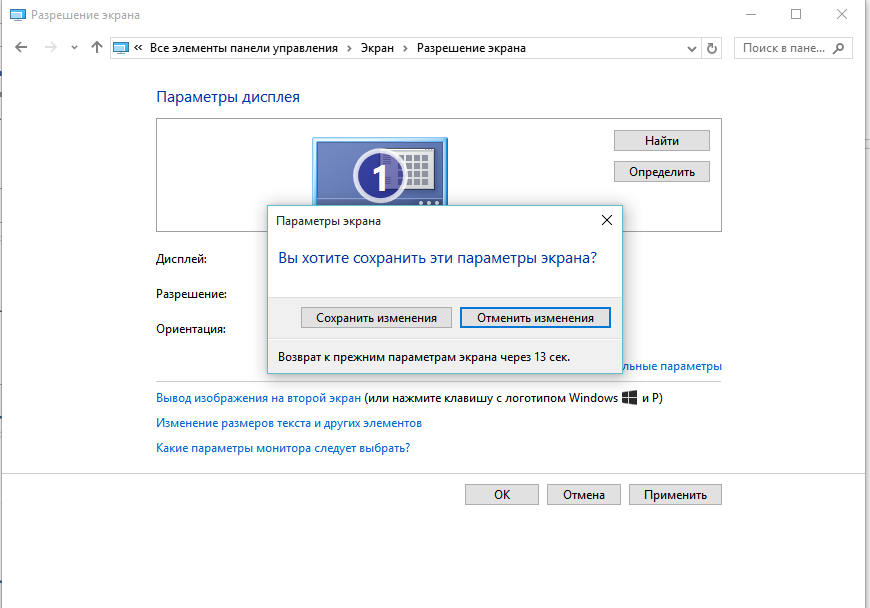Click the 'Дисплей:' label
The height and width of the screenshot is (608, 870).
click(181, 259)
